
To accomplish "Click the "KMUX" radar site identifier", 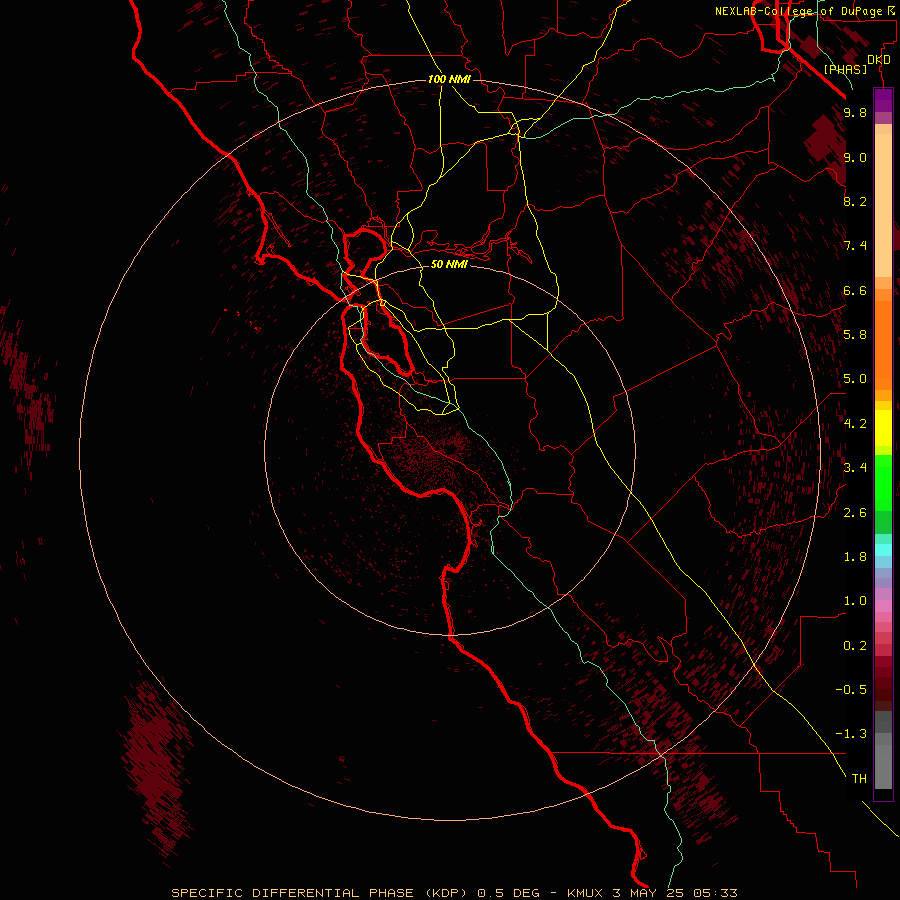I will 585,893.
